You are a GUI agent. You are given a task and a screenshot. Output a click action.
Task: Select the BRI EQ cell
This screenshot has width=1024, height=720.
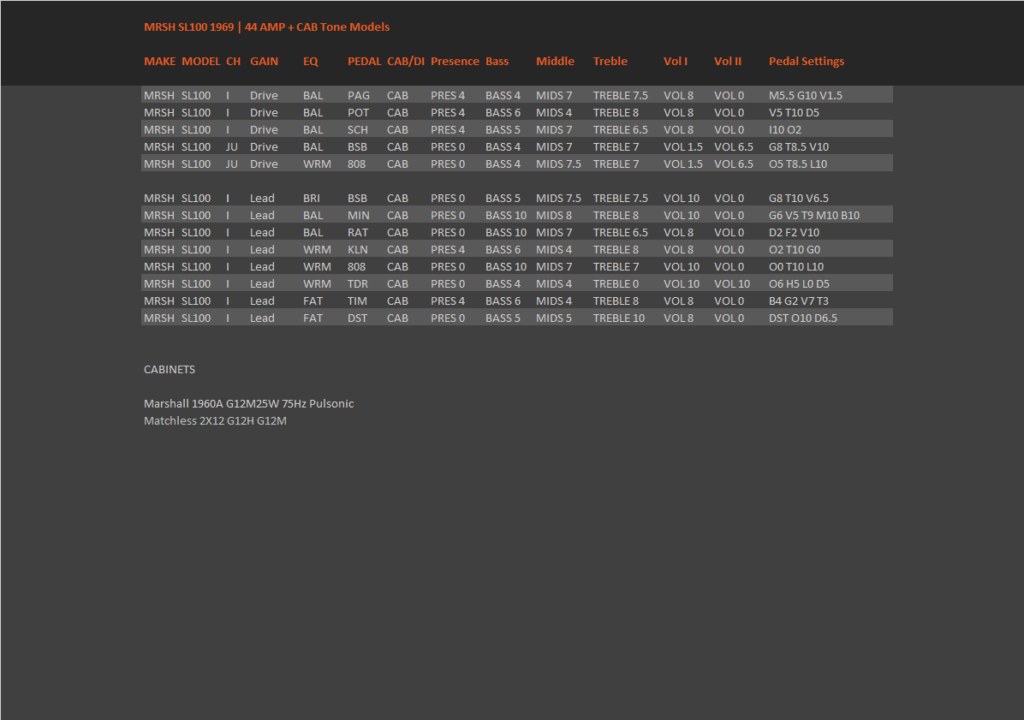312,198
